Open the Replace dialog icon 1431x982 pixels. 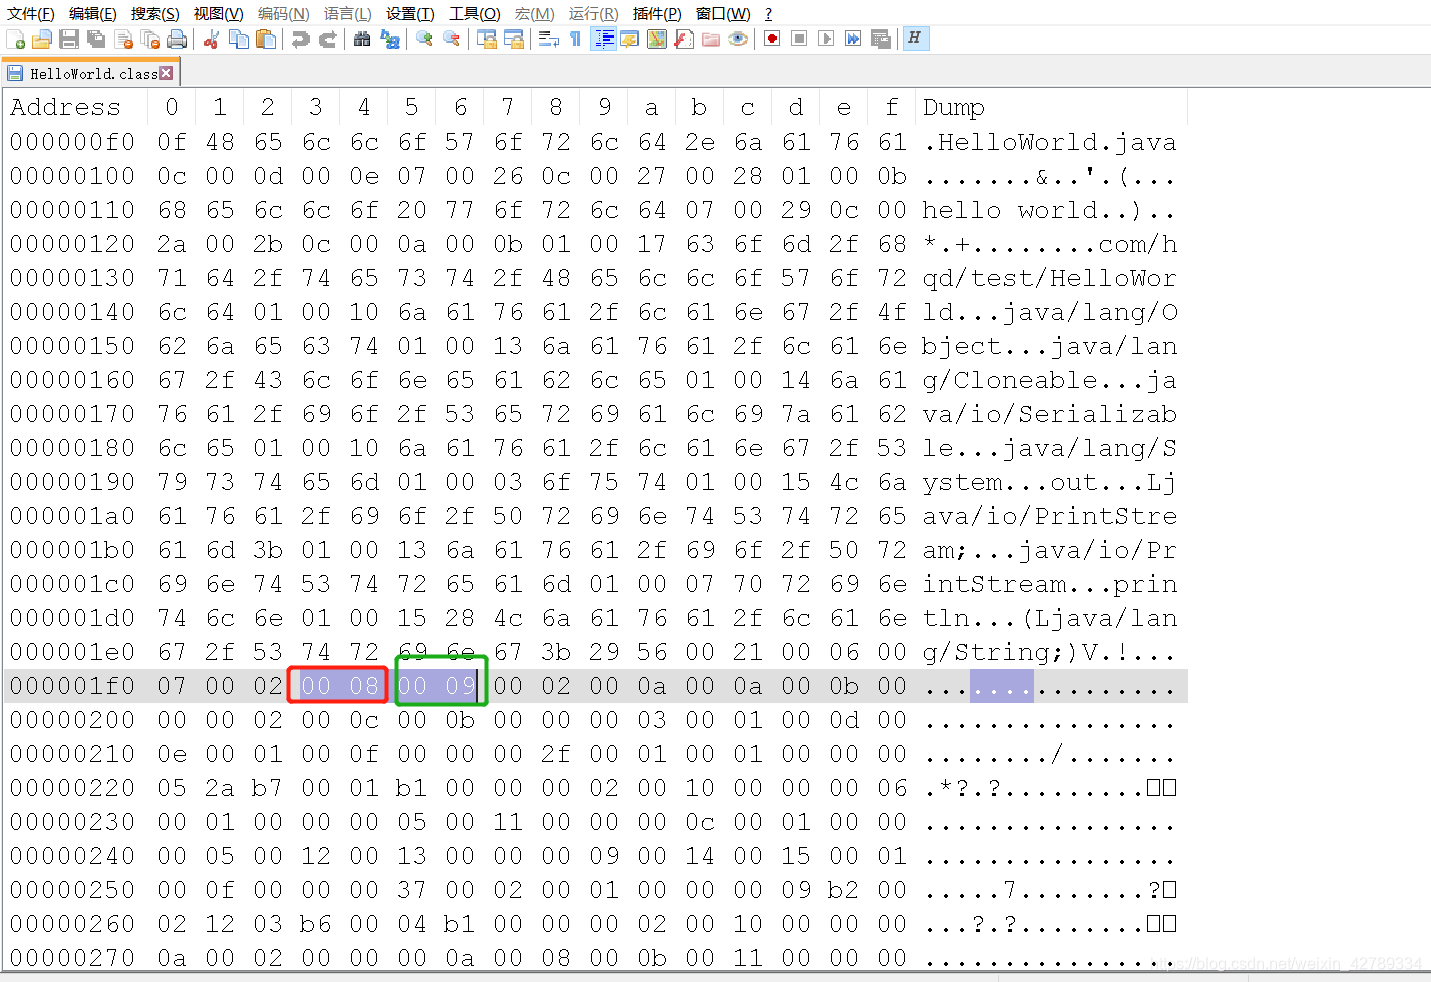tap(390, 39)
